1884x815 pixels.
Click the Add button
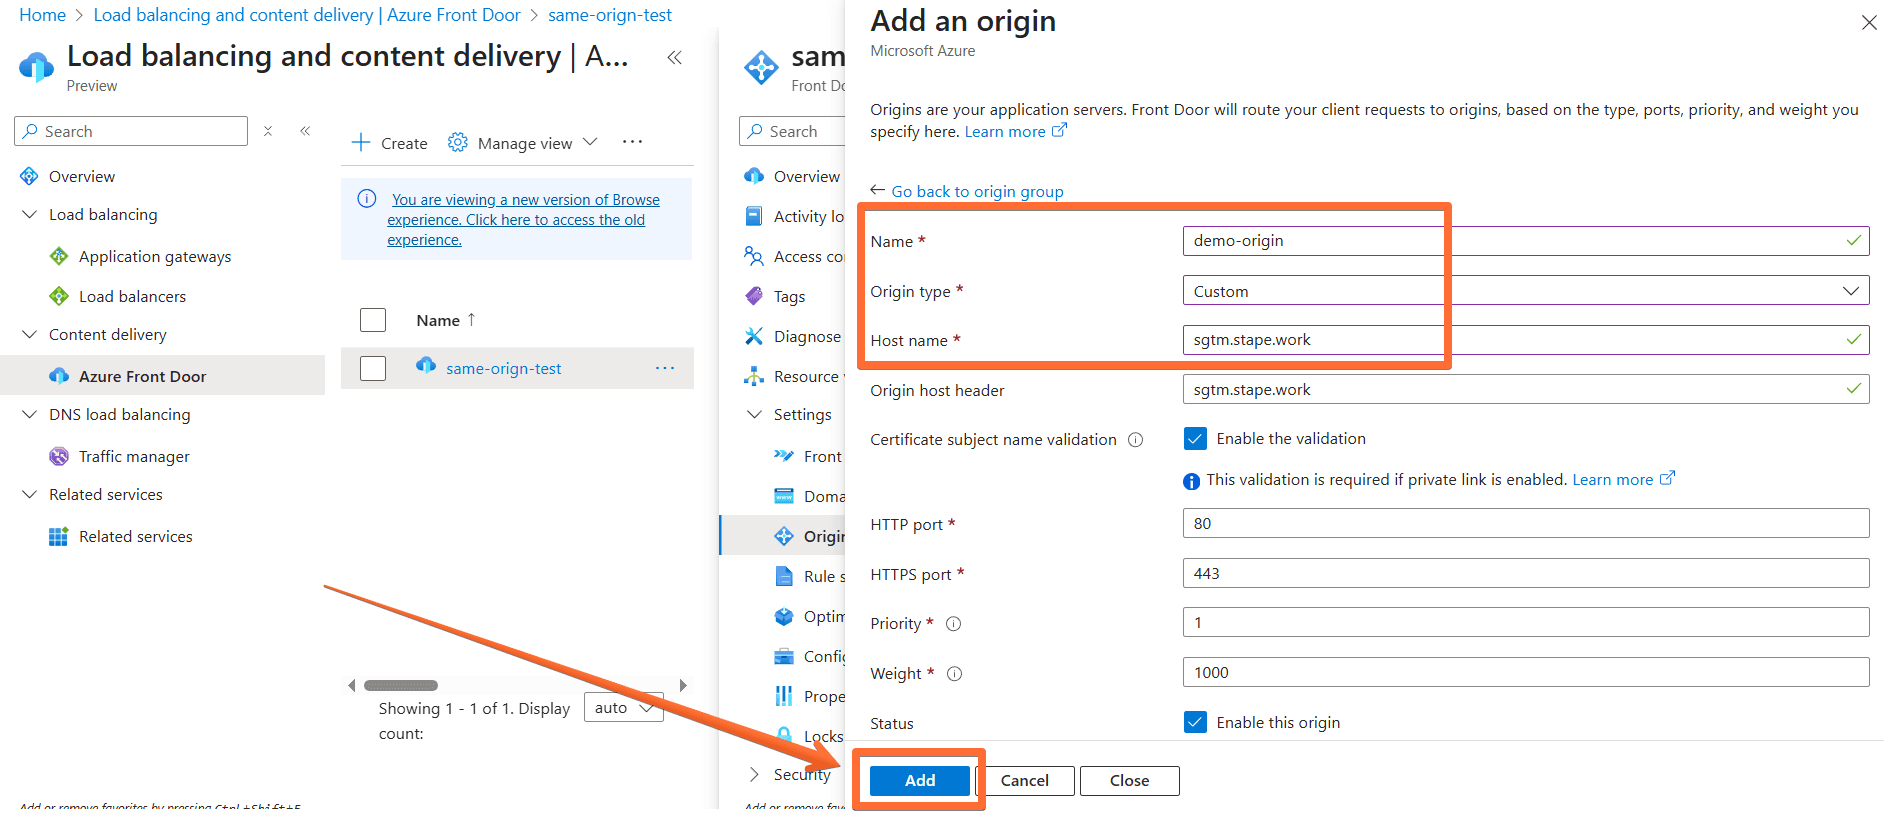coord(919,780)
